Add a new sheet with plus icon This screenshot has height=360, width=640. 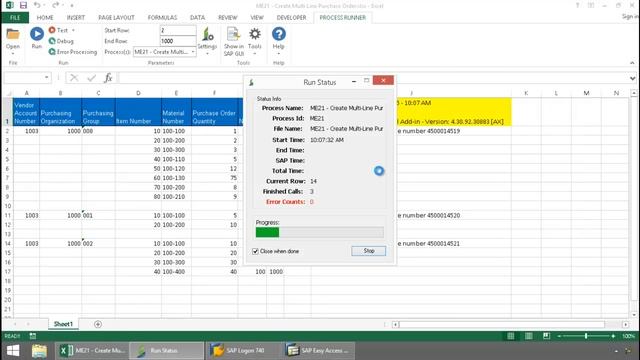click(98, 324)
